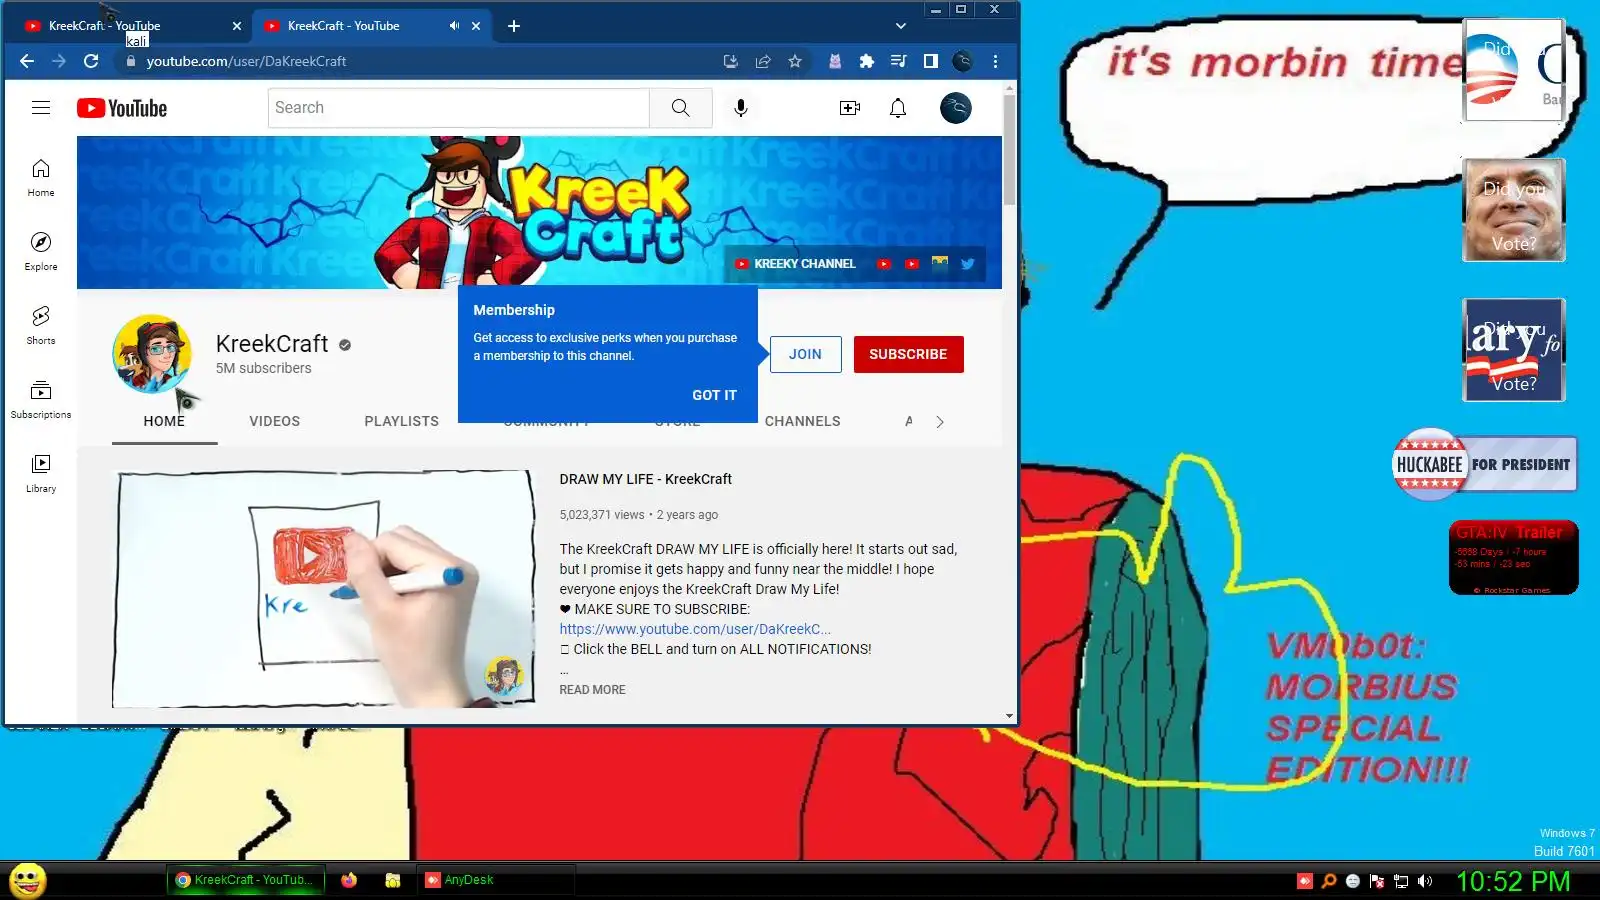
Task: Dismiss membership tooltip with GOT IT
Action: pyautogui.click(x=714, y=395)
